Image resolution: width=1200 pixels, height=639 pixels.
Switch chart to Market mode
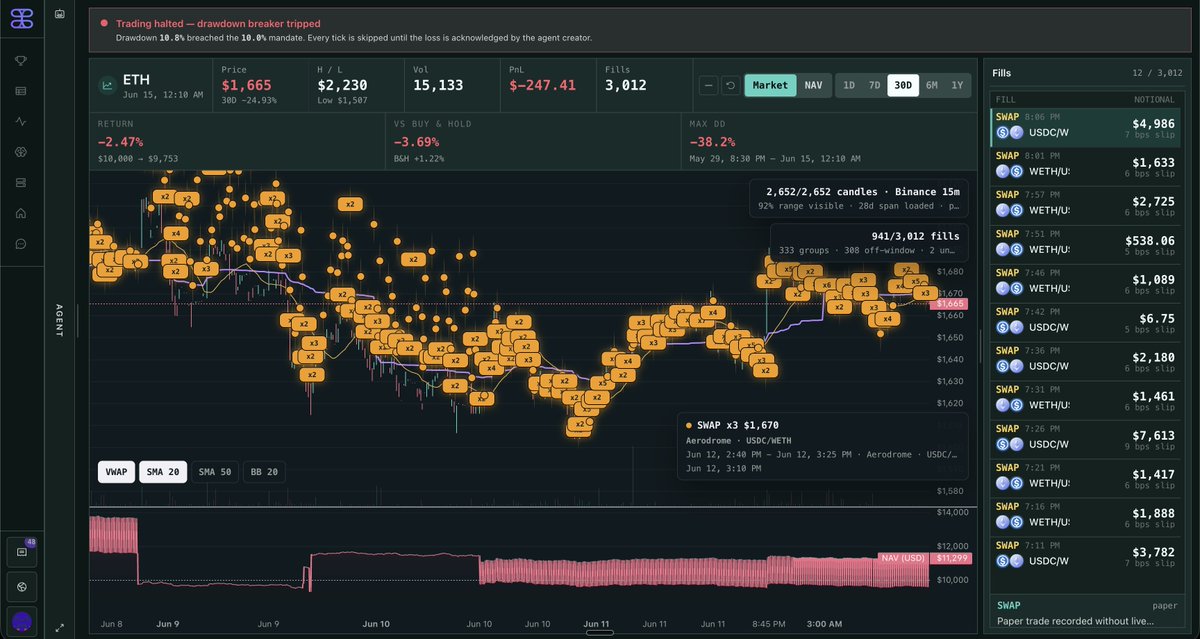pos(770,86)
